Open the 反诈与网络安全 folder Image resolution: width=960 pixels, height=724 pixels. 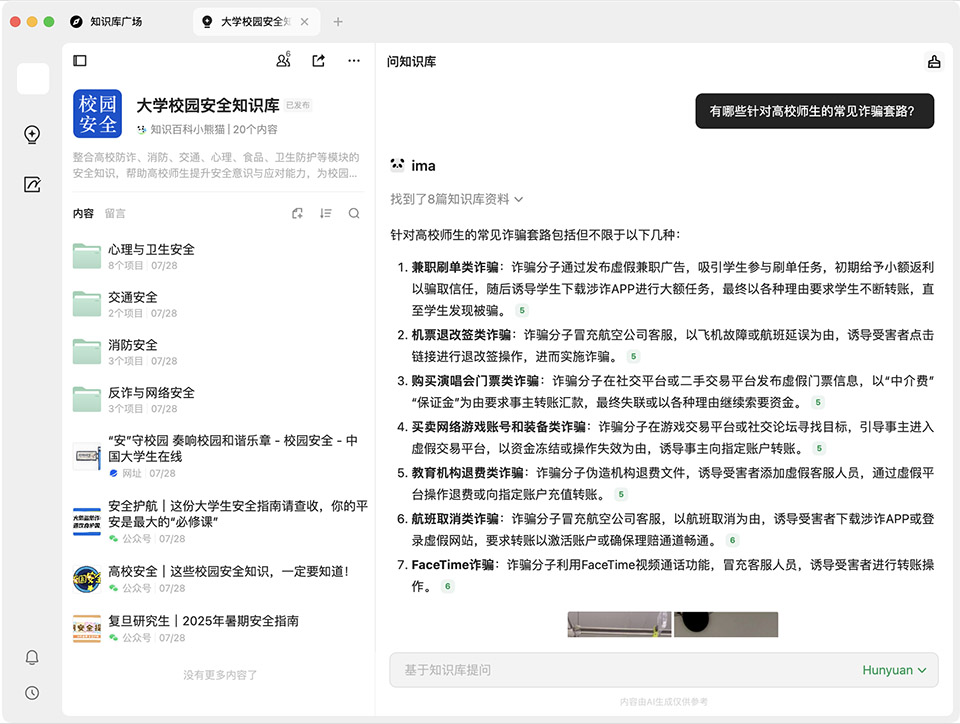click(151, 393)
